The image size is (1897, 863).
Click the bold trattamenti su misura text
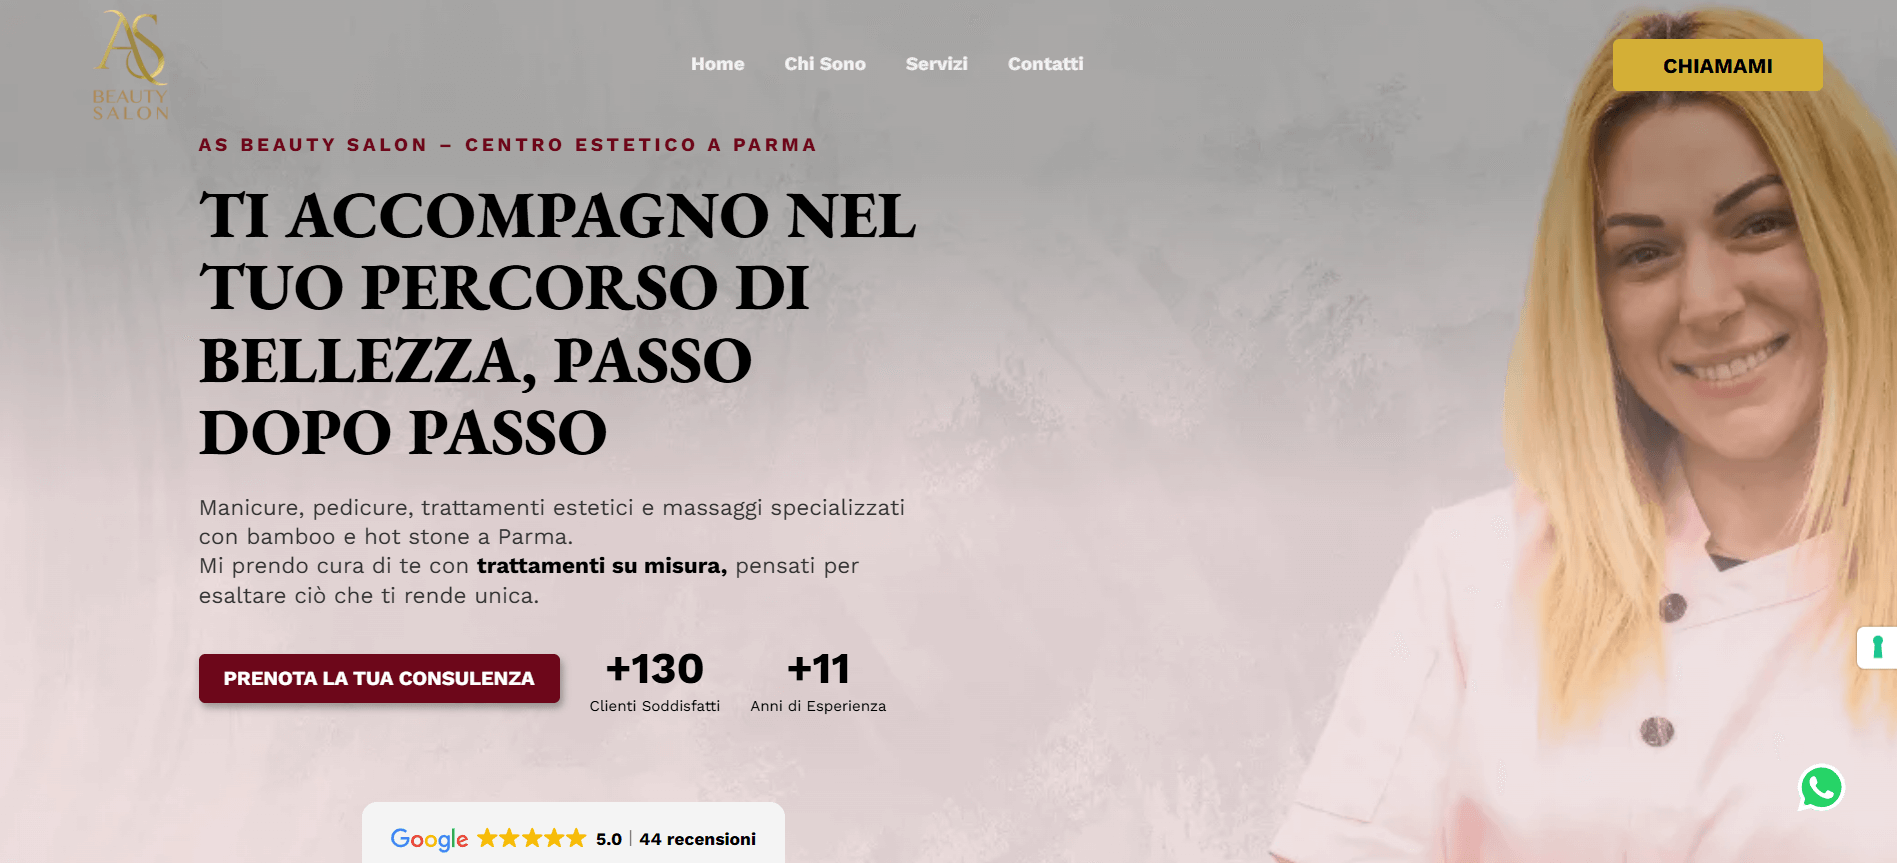602,566
